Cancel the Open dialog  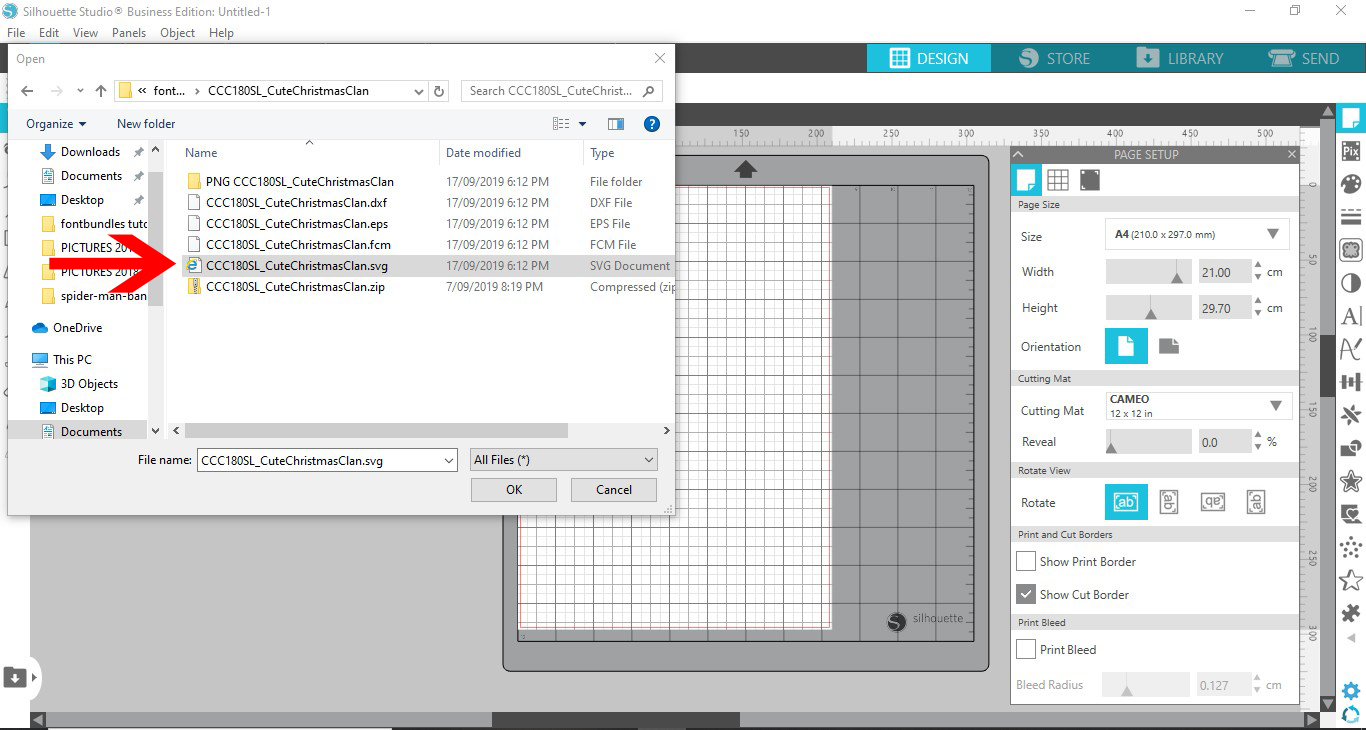click(x=614, y=490)
